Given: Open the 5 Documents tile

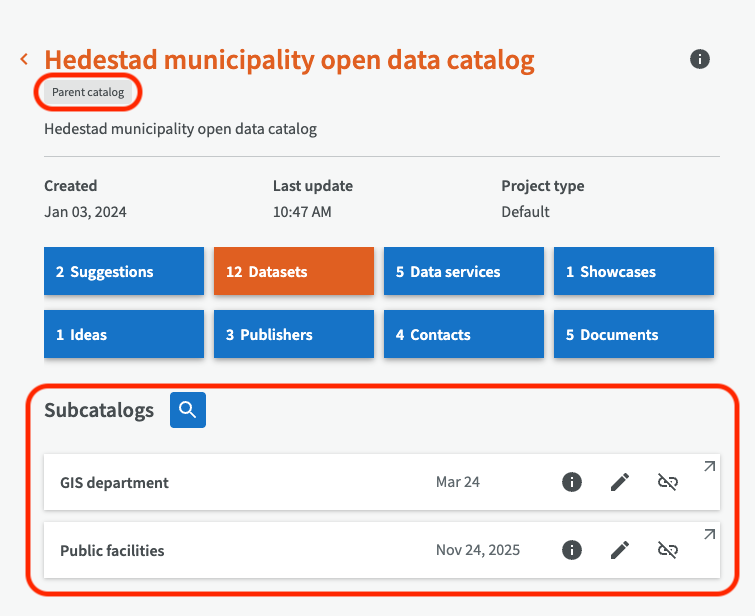Looking at the screenshot, I should coord(634,334).
